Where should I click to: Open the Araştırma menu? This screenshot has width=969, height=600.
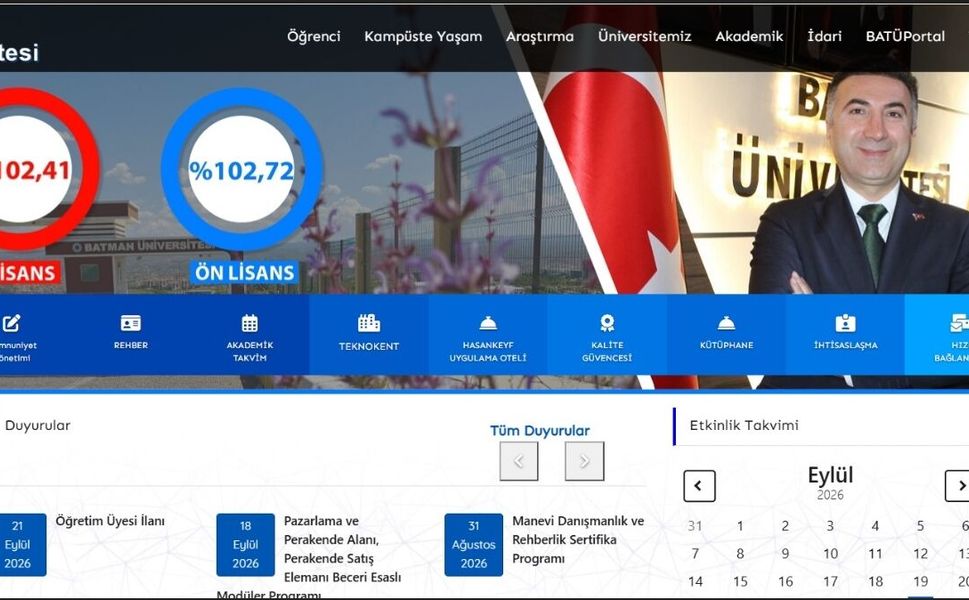pyautogui.click(x=540, y=36)
